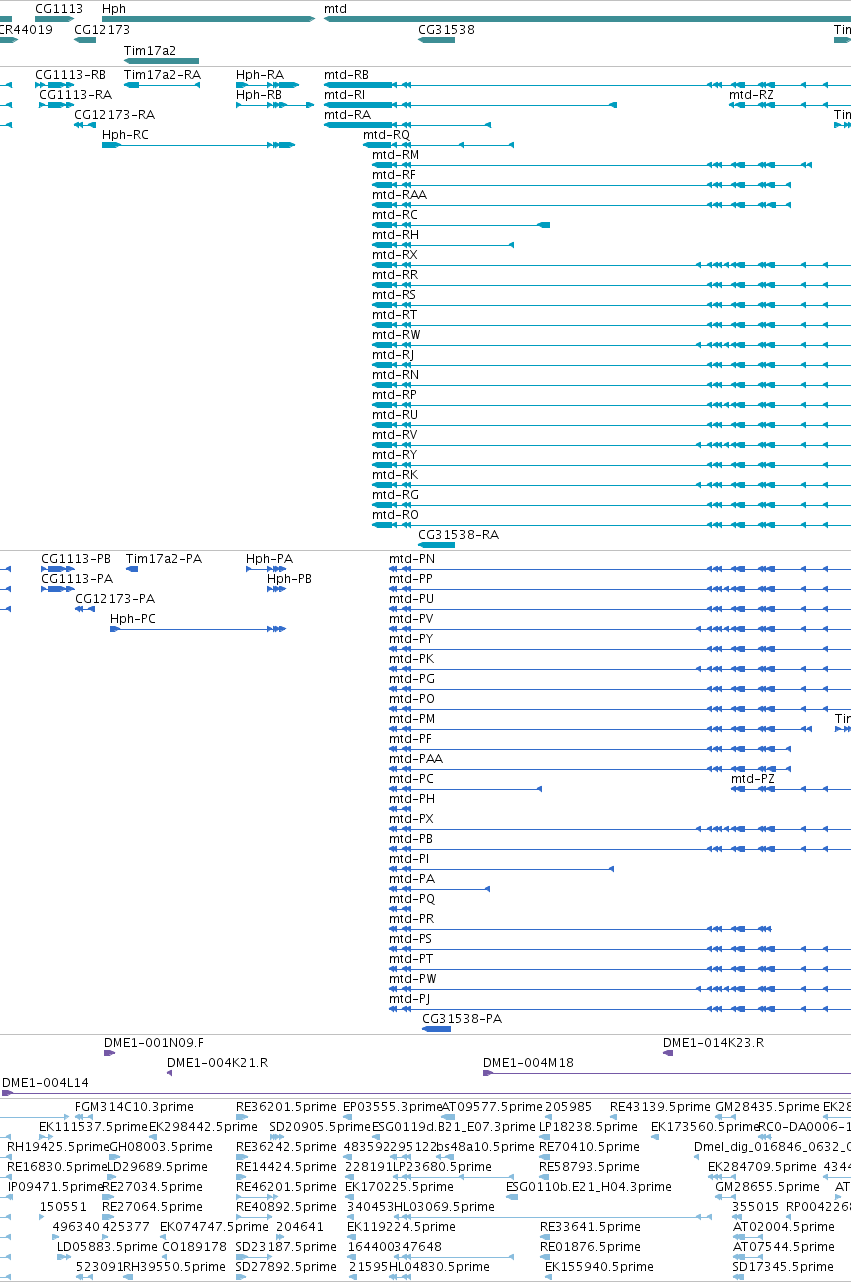Select clone DME1-004L14

click(x=45, y=1083)
